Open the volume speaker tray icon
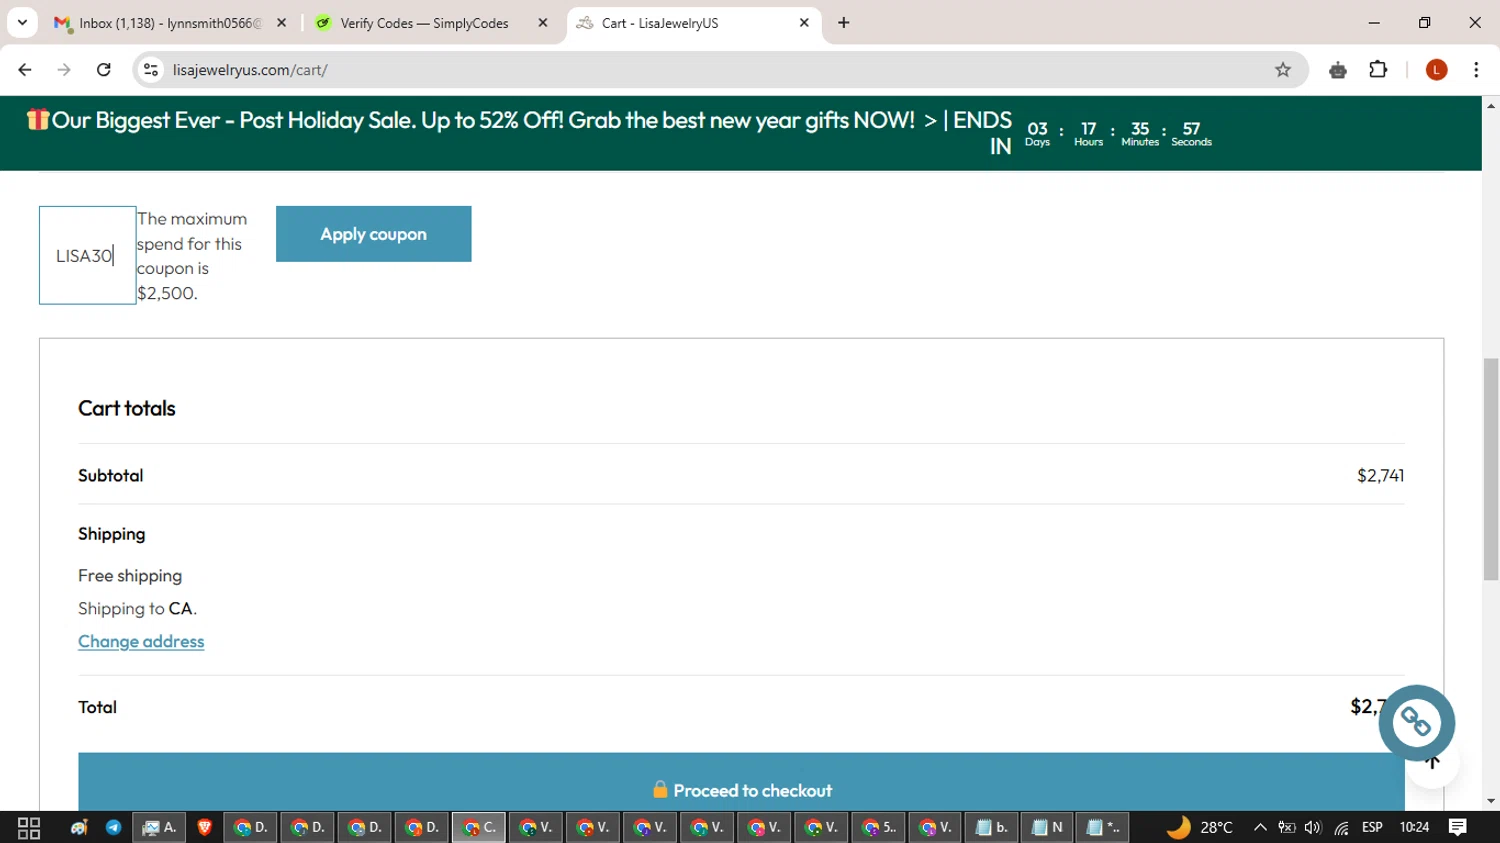The height and width of the screenshot is (843, 1500). [1313, 828]
